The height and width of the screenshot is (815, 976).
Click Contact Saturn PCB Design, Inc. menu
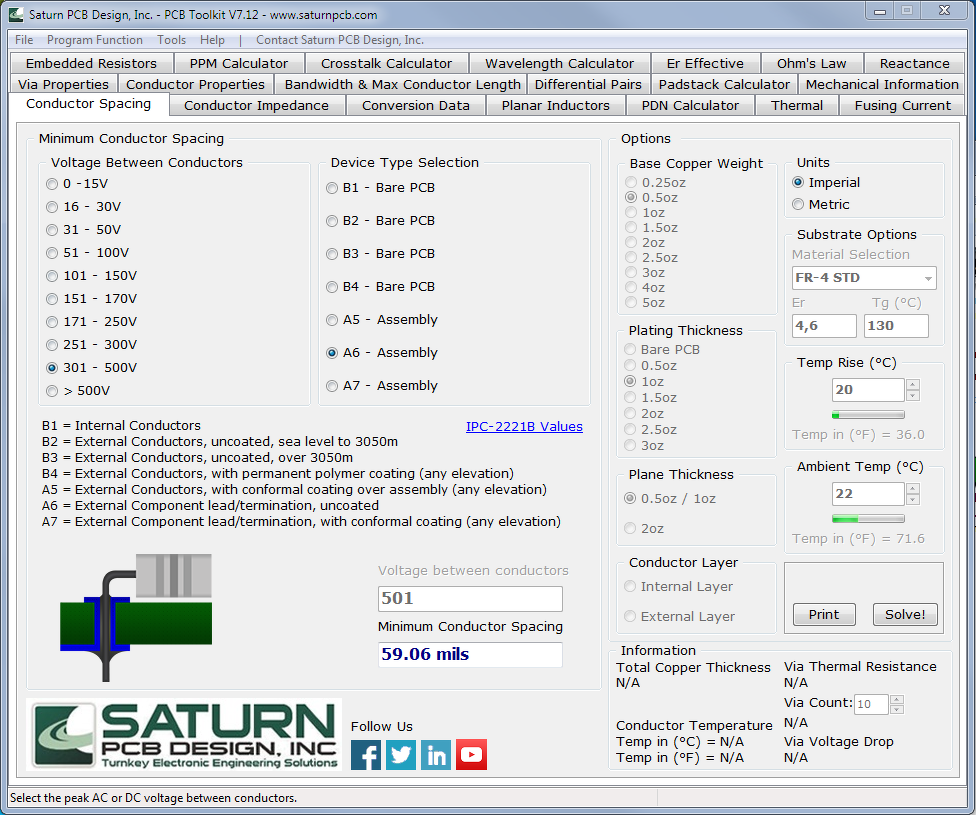[340, 40]
